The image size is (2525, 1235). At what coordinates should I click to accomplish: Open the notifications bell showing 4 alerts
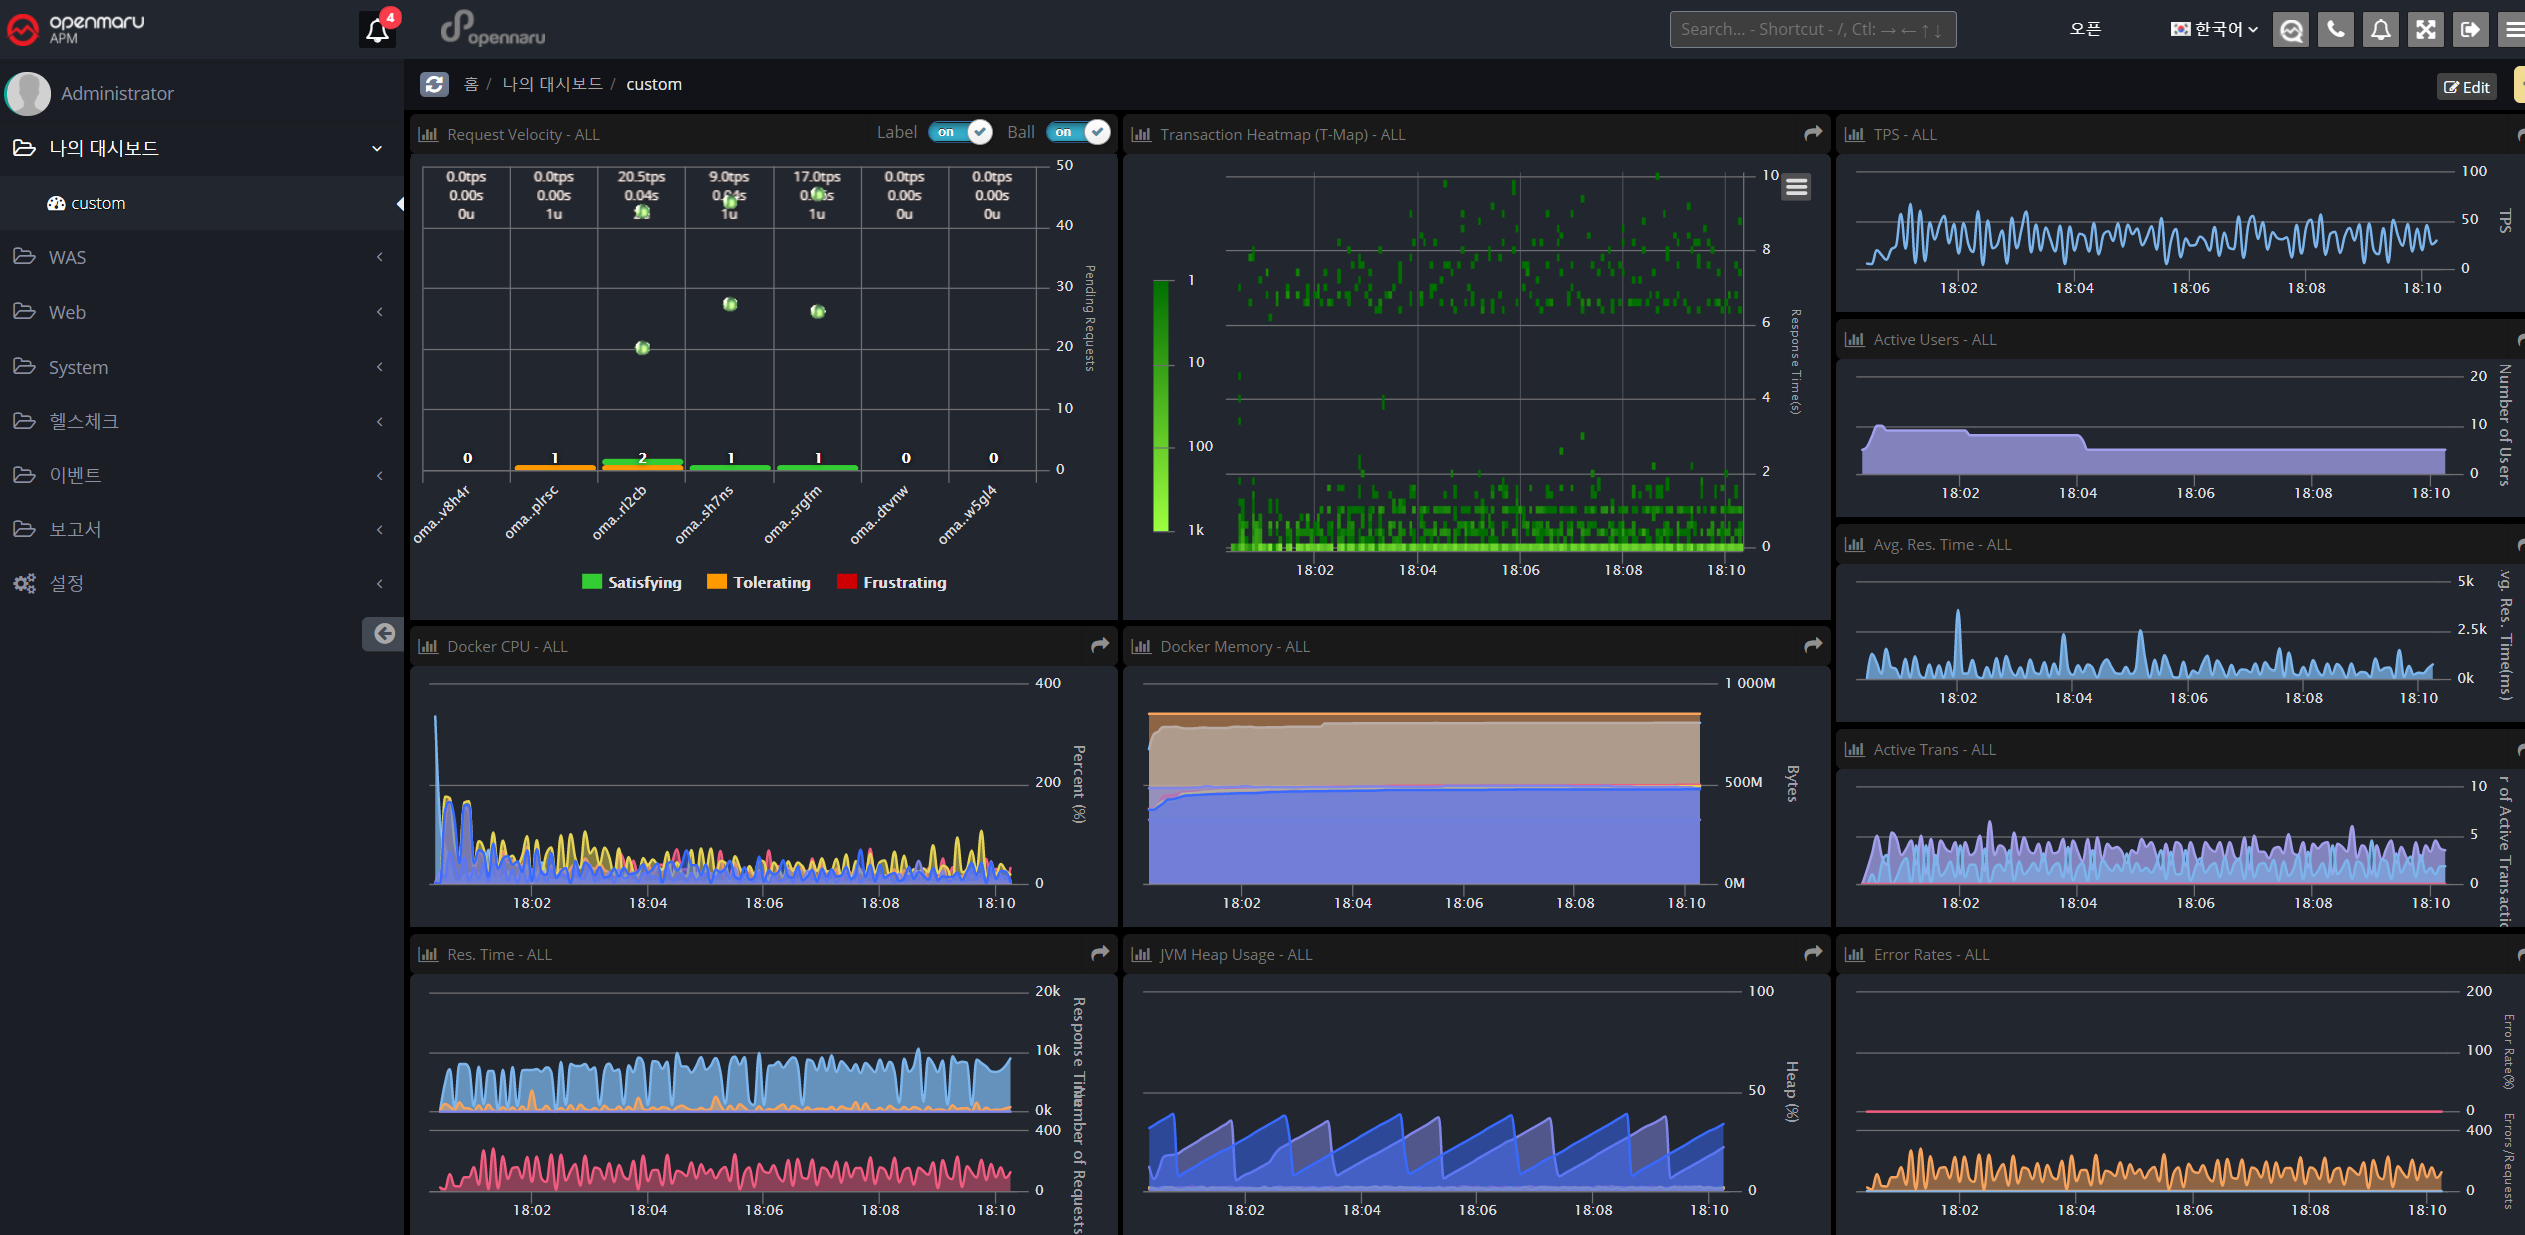(x=377, y=29)
